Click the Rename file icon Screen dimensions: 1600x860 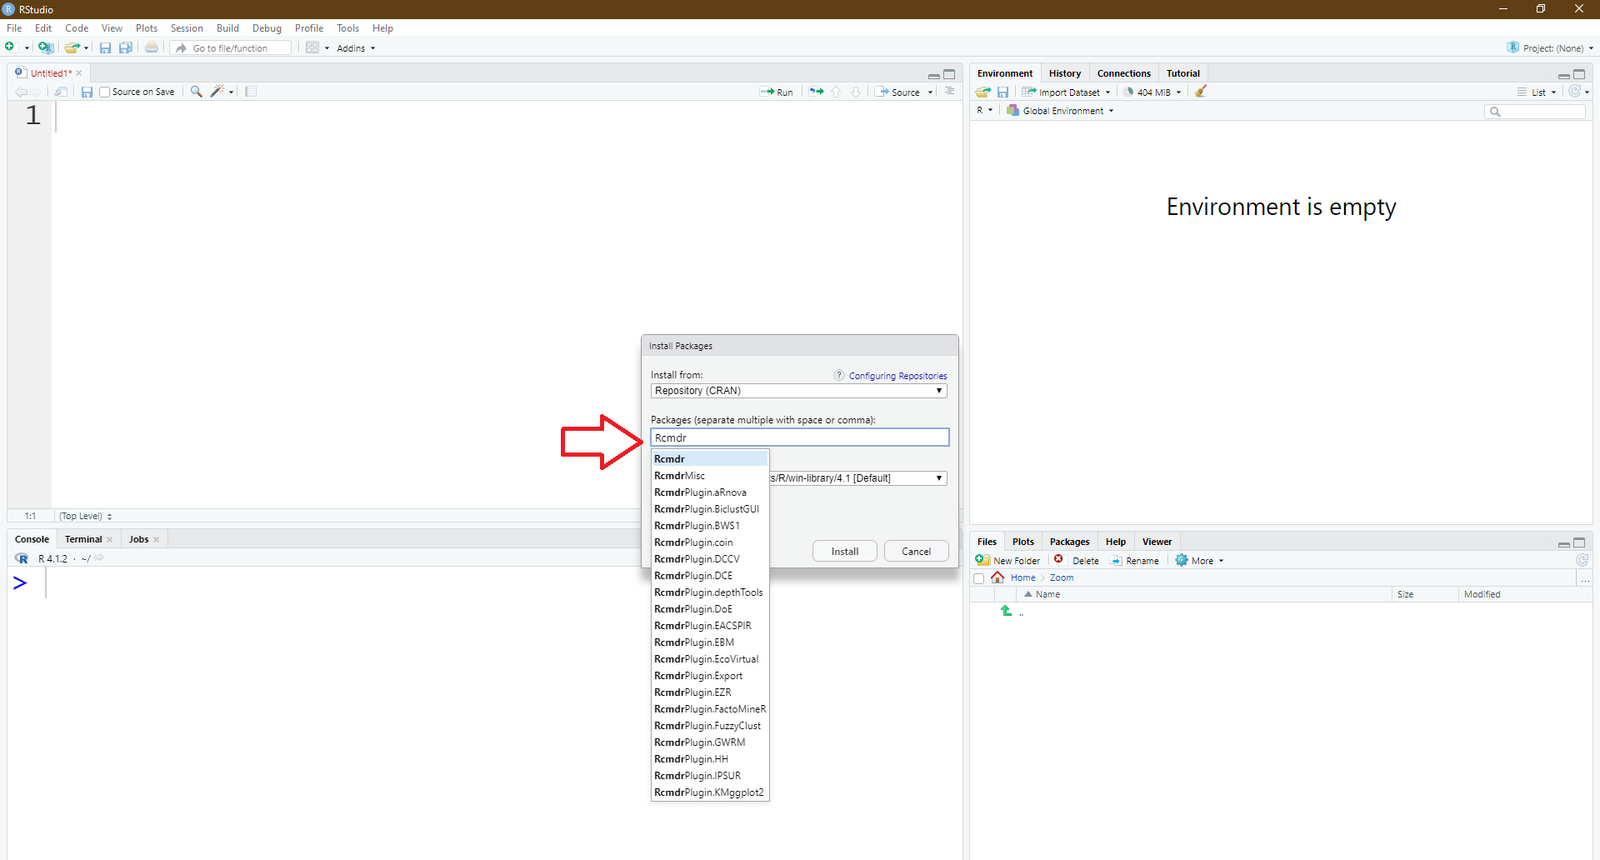click(1117, 560)
